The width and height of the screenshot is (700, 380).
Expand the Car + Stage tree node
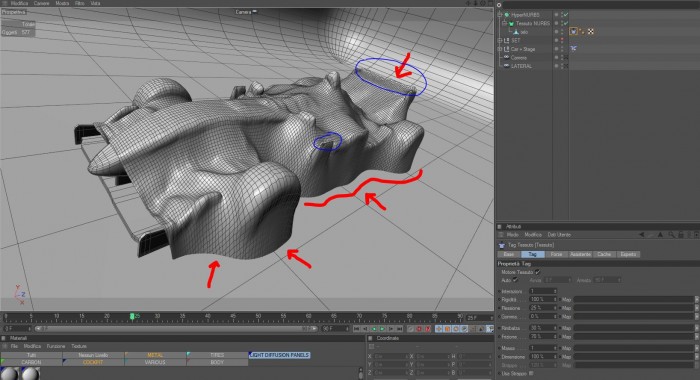coord(500,49)
